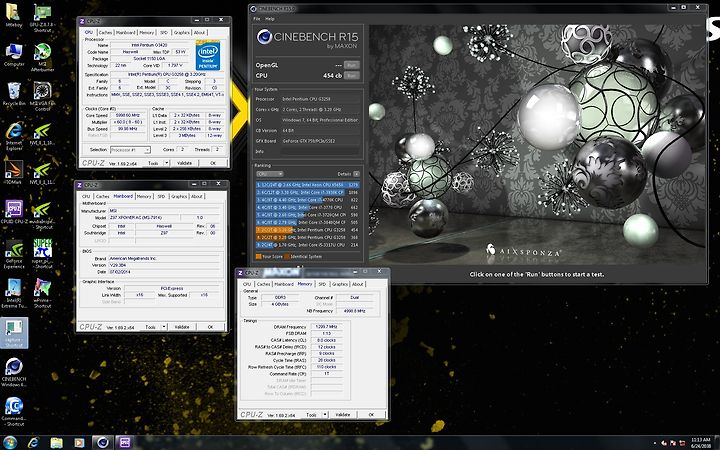Screen dimensions: 720x450
Task: Select the Core i5-3317U ranking row
Action: pos(308,245)
